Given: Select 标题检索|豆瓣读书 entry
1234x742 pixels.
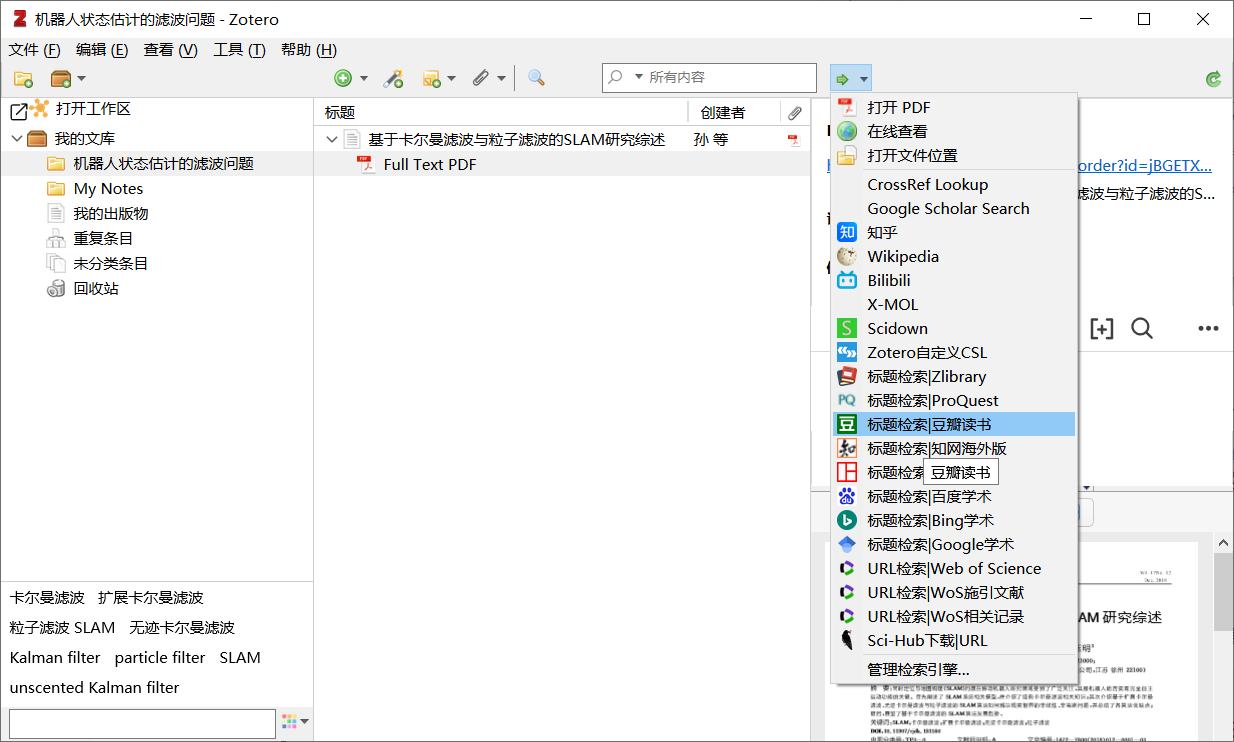Looking at the screenshot, I should pos(954,424).
